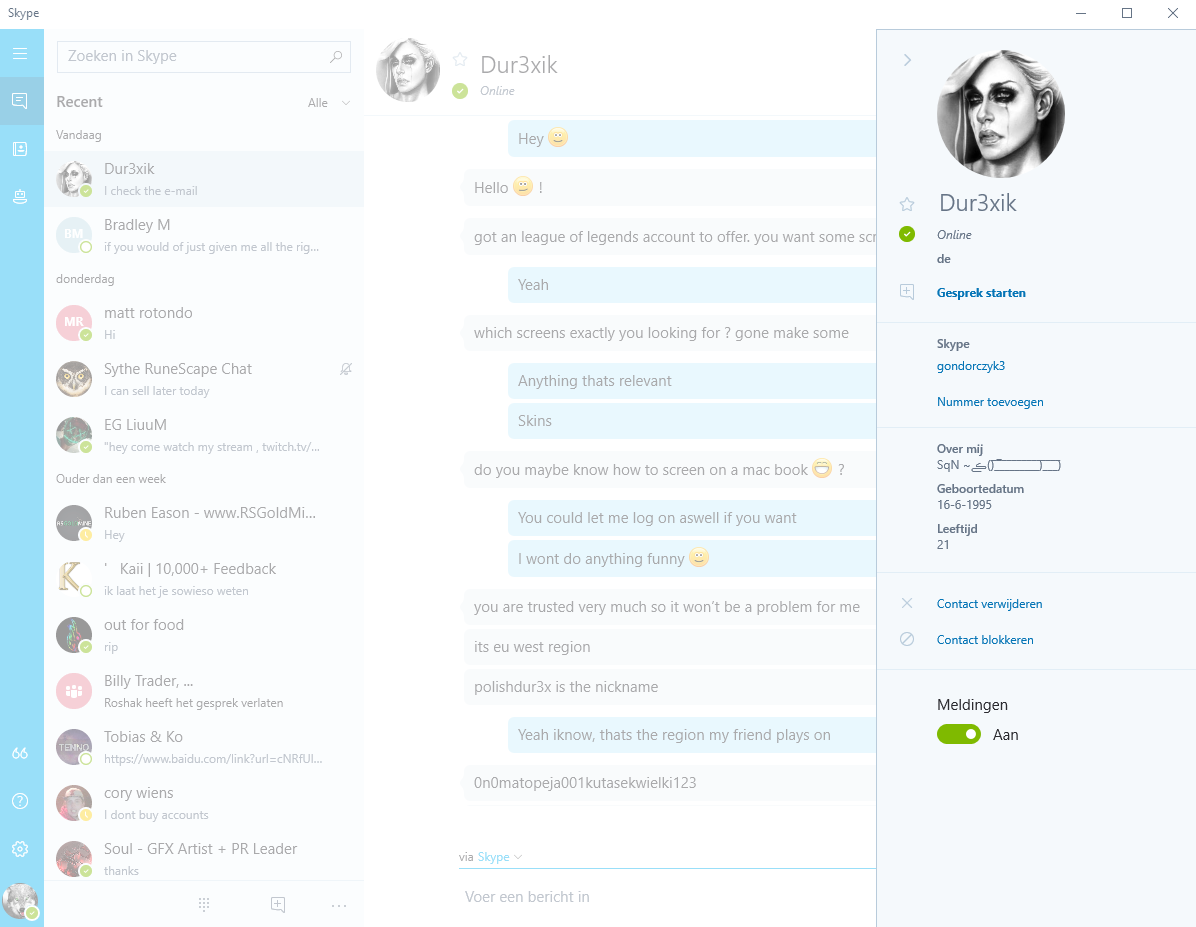The image size is (1196, 927).
Task: Open the Tobias & Ko conversation
Action: pos(204,747)
